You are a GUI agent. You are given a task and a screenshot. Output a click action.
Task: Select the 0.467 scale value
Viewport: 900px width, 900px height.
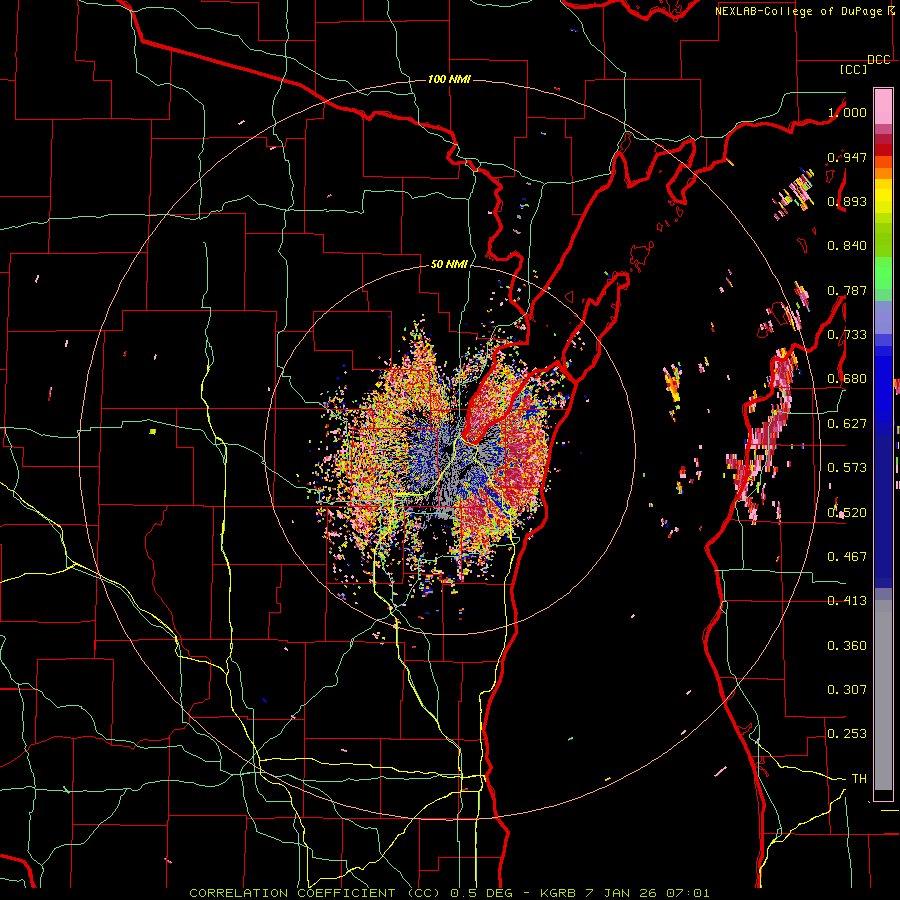pos(847,556)
